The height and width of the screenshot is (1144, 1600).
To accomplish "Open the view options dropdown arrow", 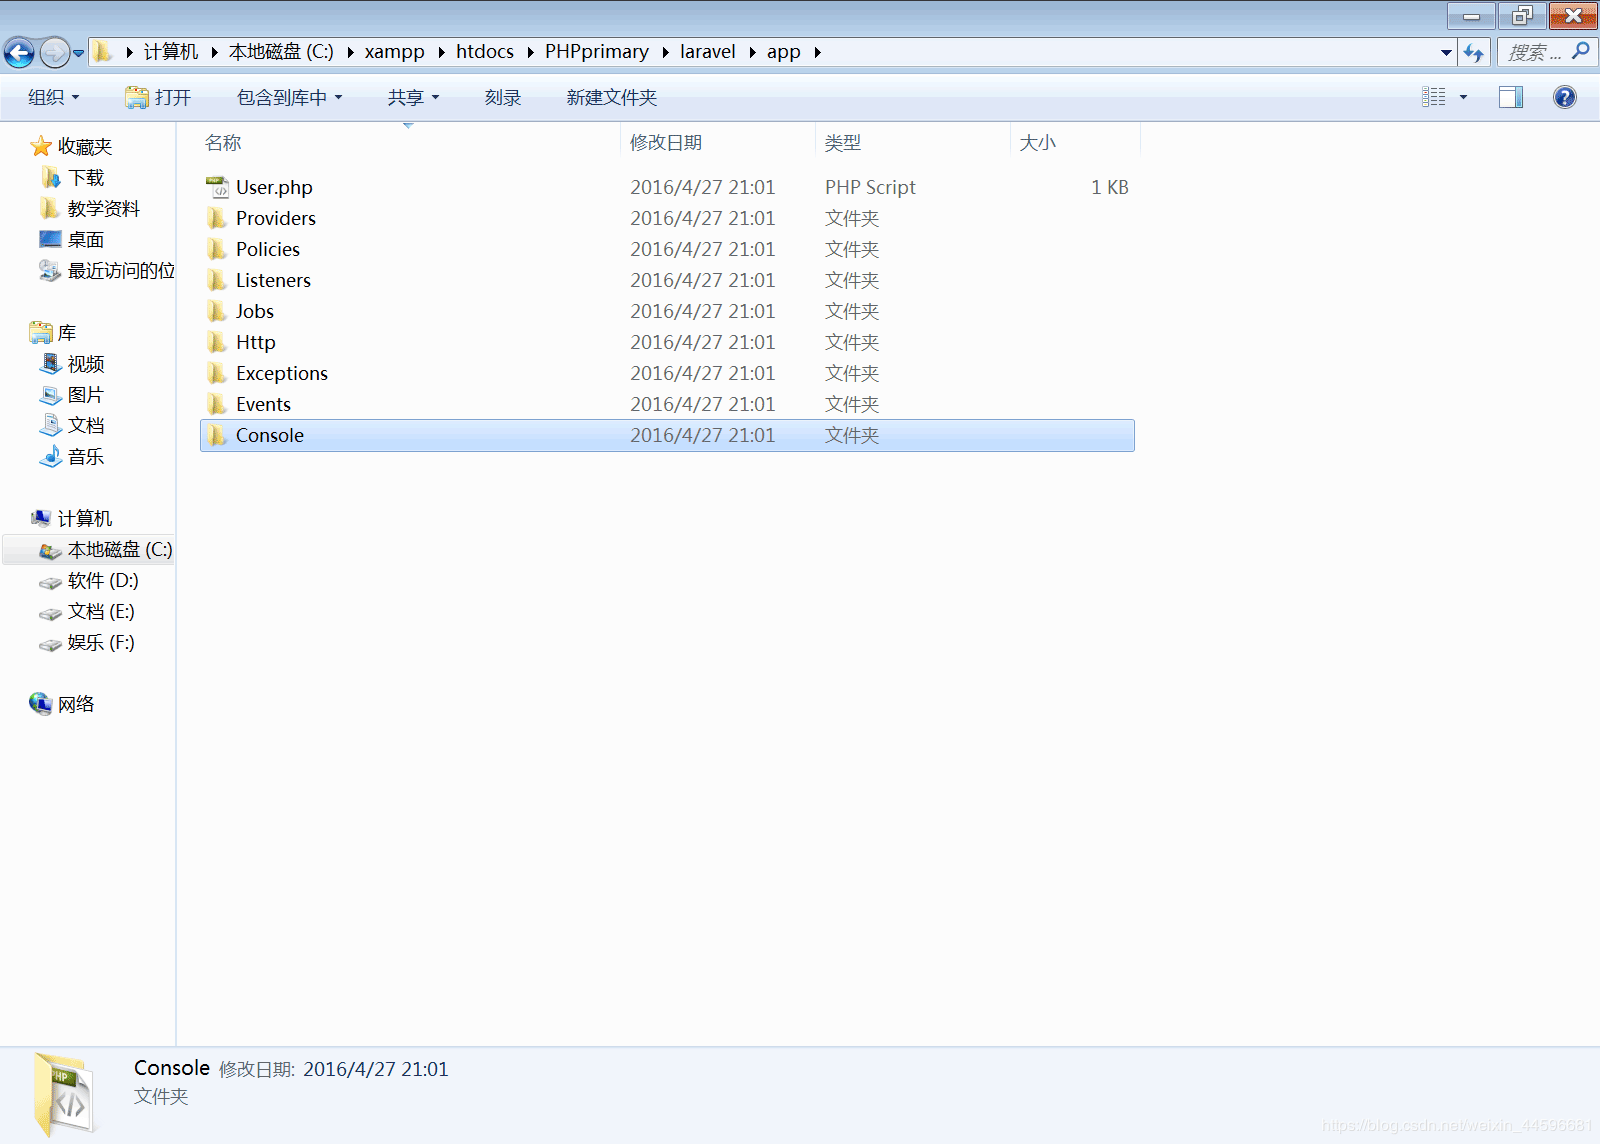I will 1463,97.
